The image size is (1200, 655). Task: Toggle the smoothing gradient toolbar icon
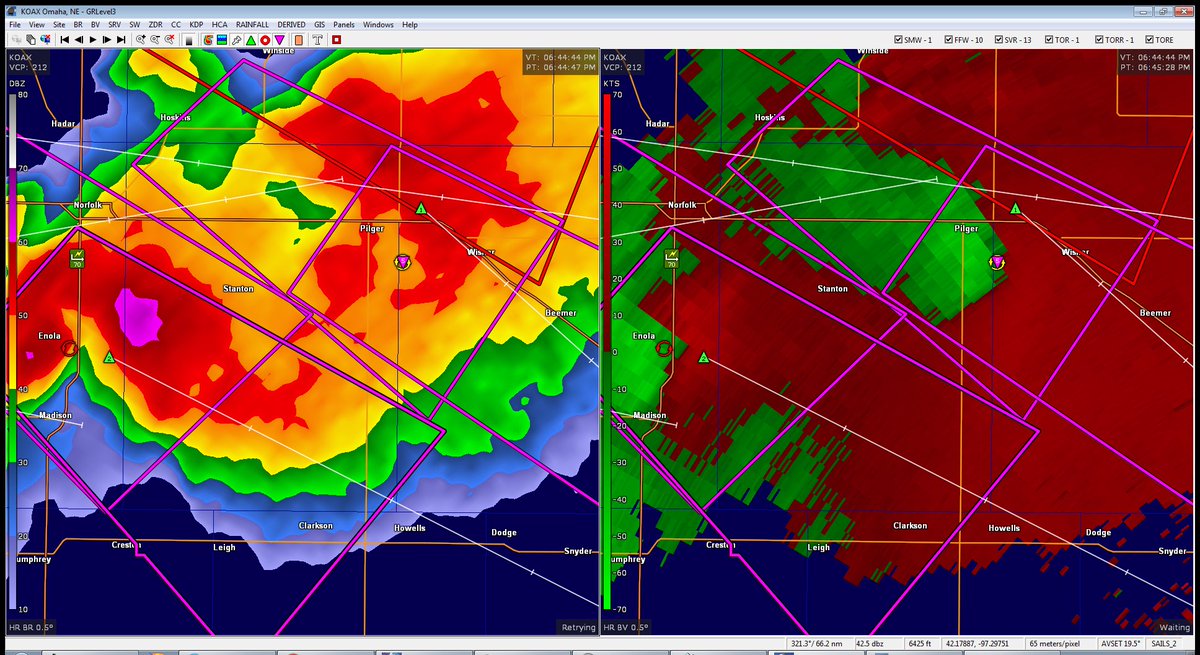click(189, 40)
